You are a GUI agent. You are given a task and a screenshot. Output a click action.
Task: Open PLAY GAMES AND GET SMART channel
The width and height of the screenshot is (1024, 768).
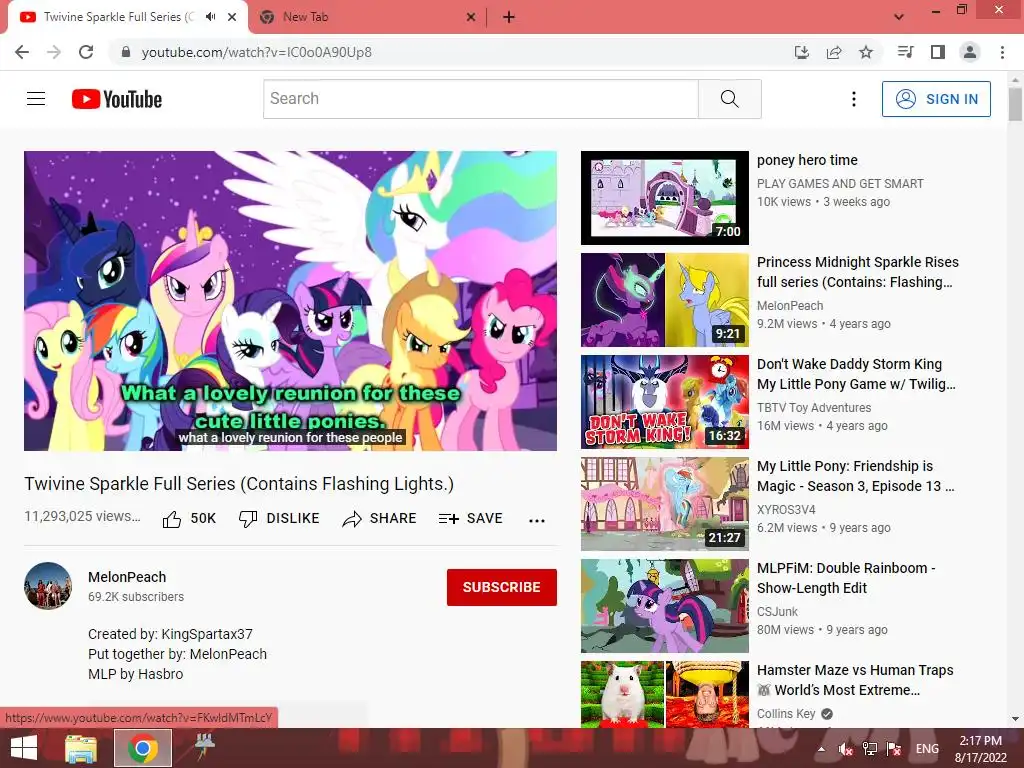[840, 184]
